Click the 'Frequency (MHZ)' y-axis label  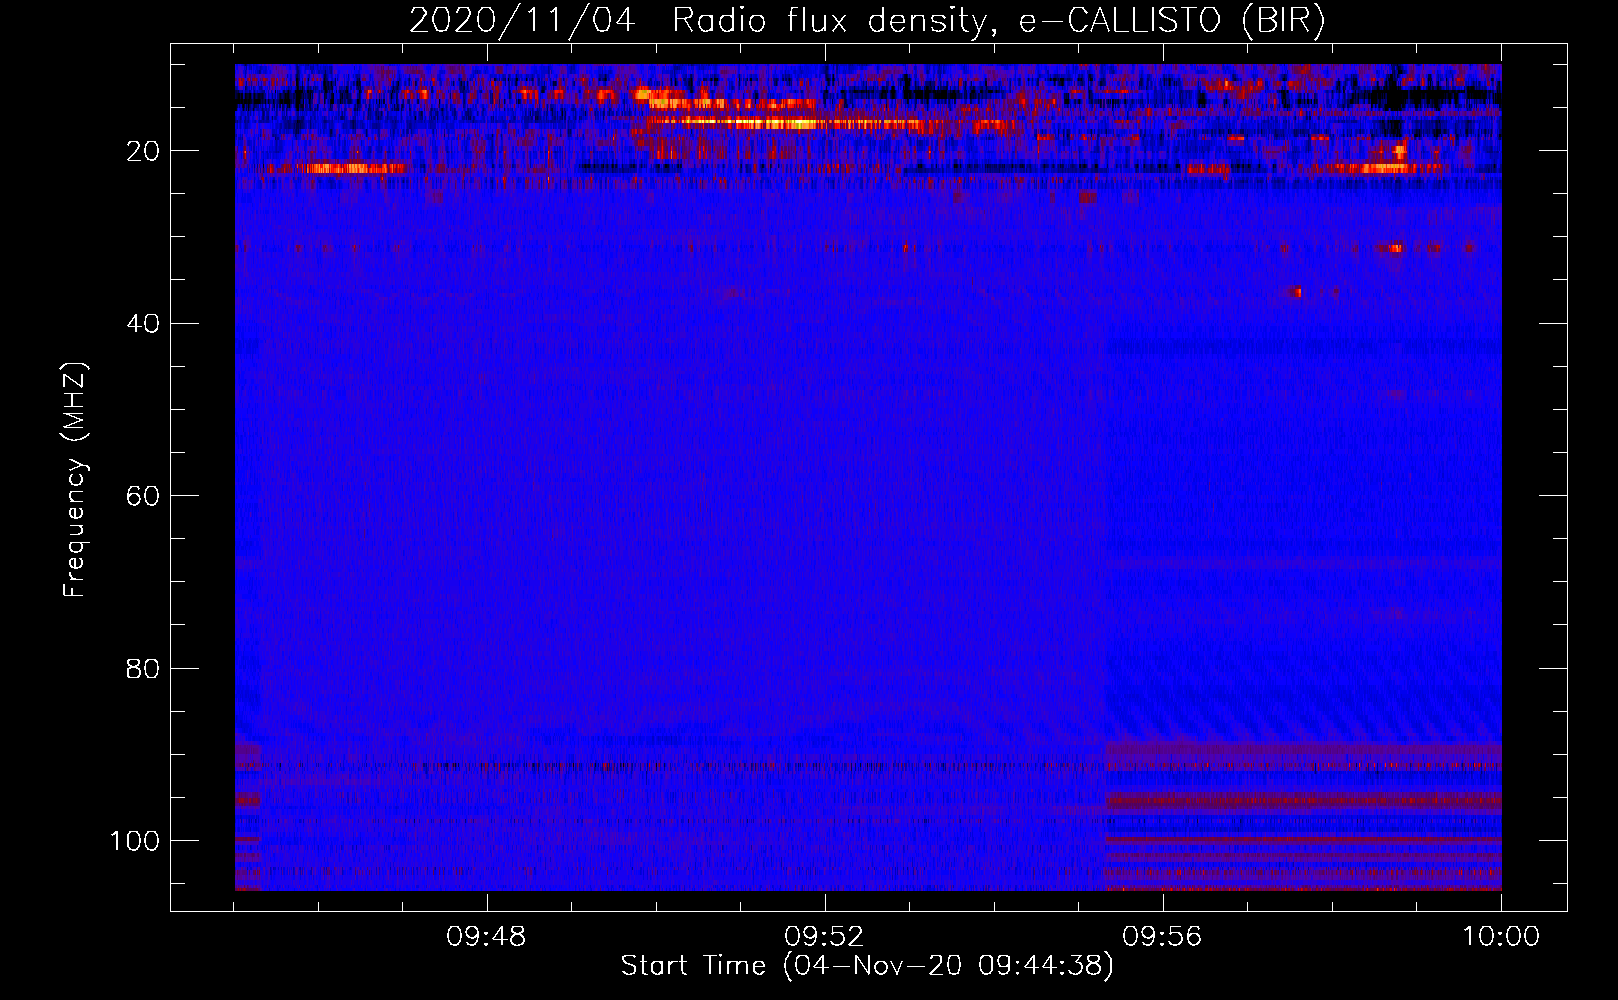(75, 480)
